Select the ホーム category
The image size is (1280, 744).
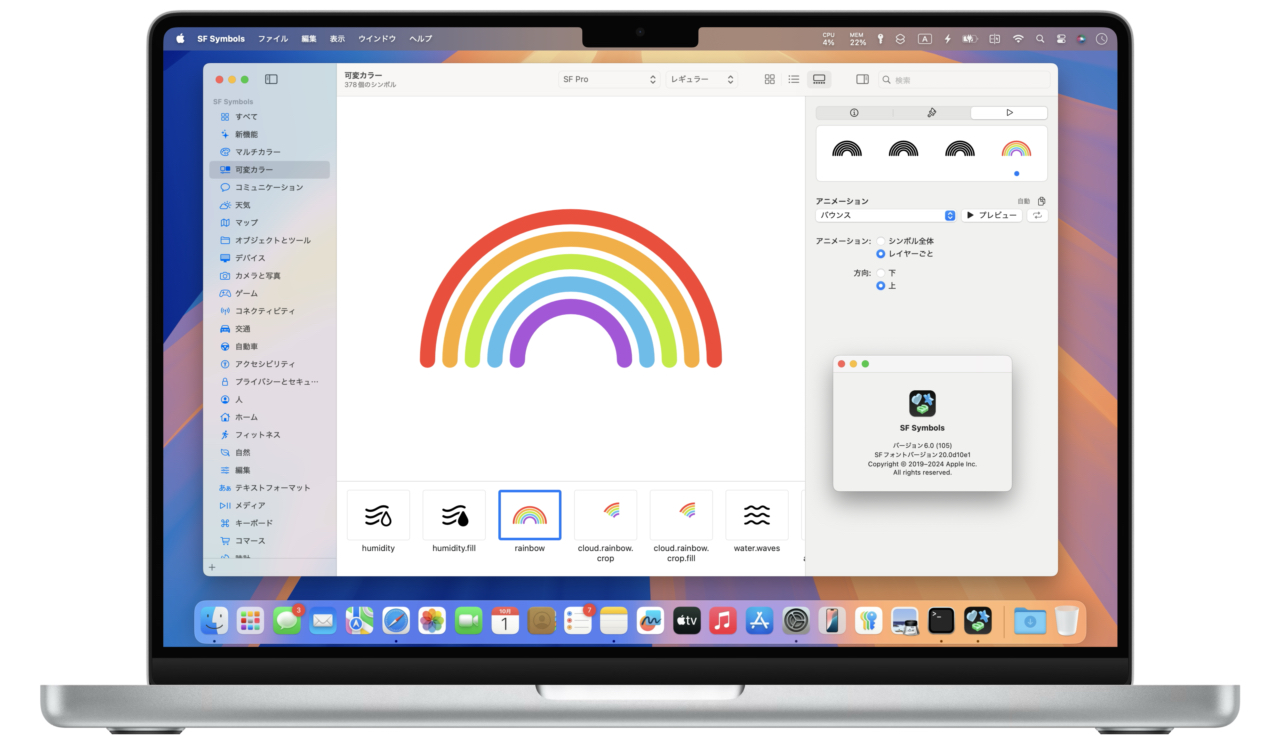[x=269, y=417]
